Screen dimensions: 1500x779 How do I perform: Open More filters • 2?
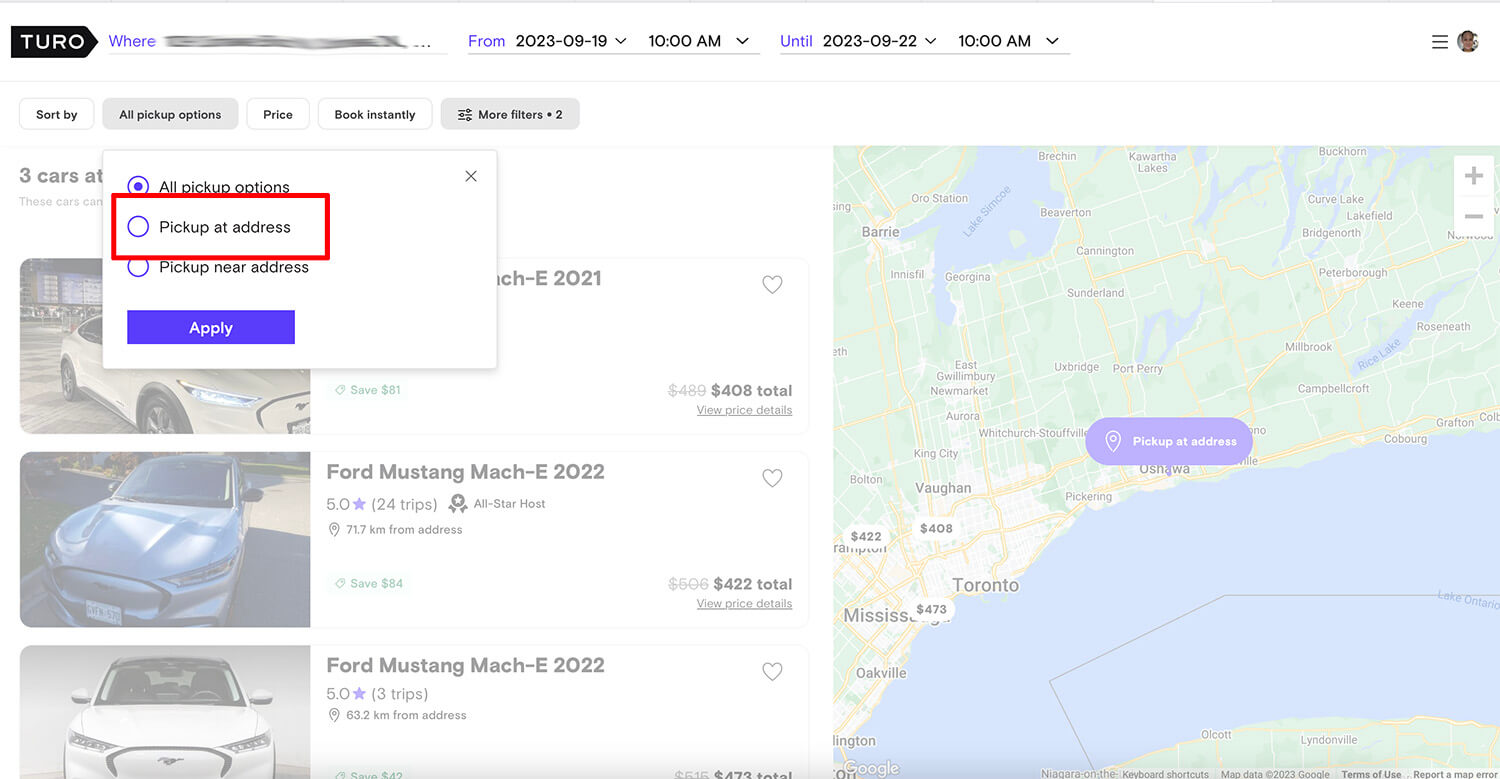pyautogui.click(x=510, y=114)
